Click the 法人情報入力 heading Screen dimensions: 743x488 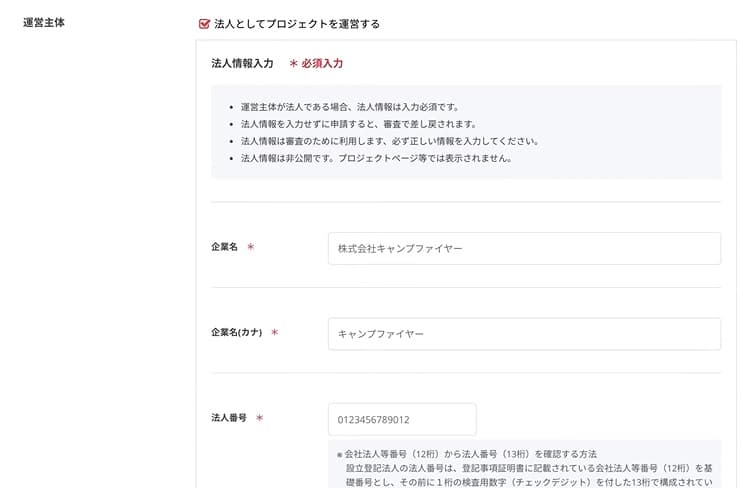click(x=242, y=63)
